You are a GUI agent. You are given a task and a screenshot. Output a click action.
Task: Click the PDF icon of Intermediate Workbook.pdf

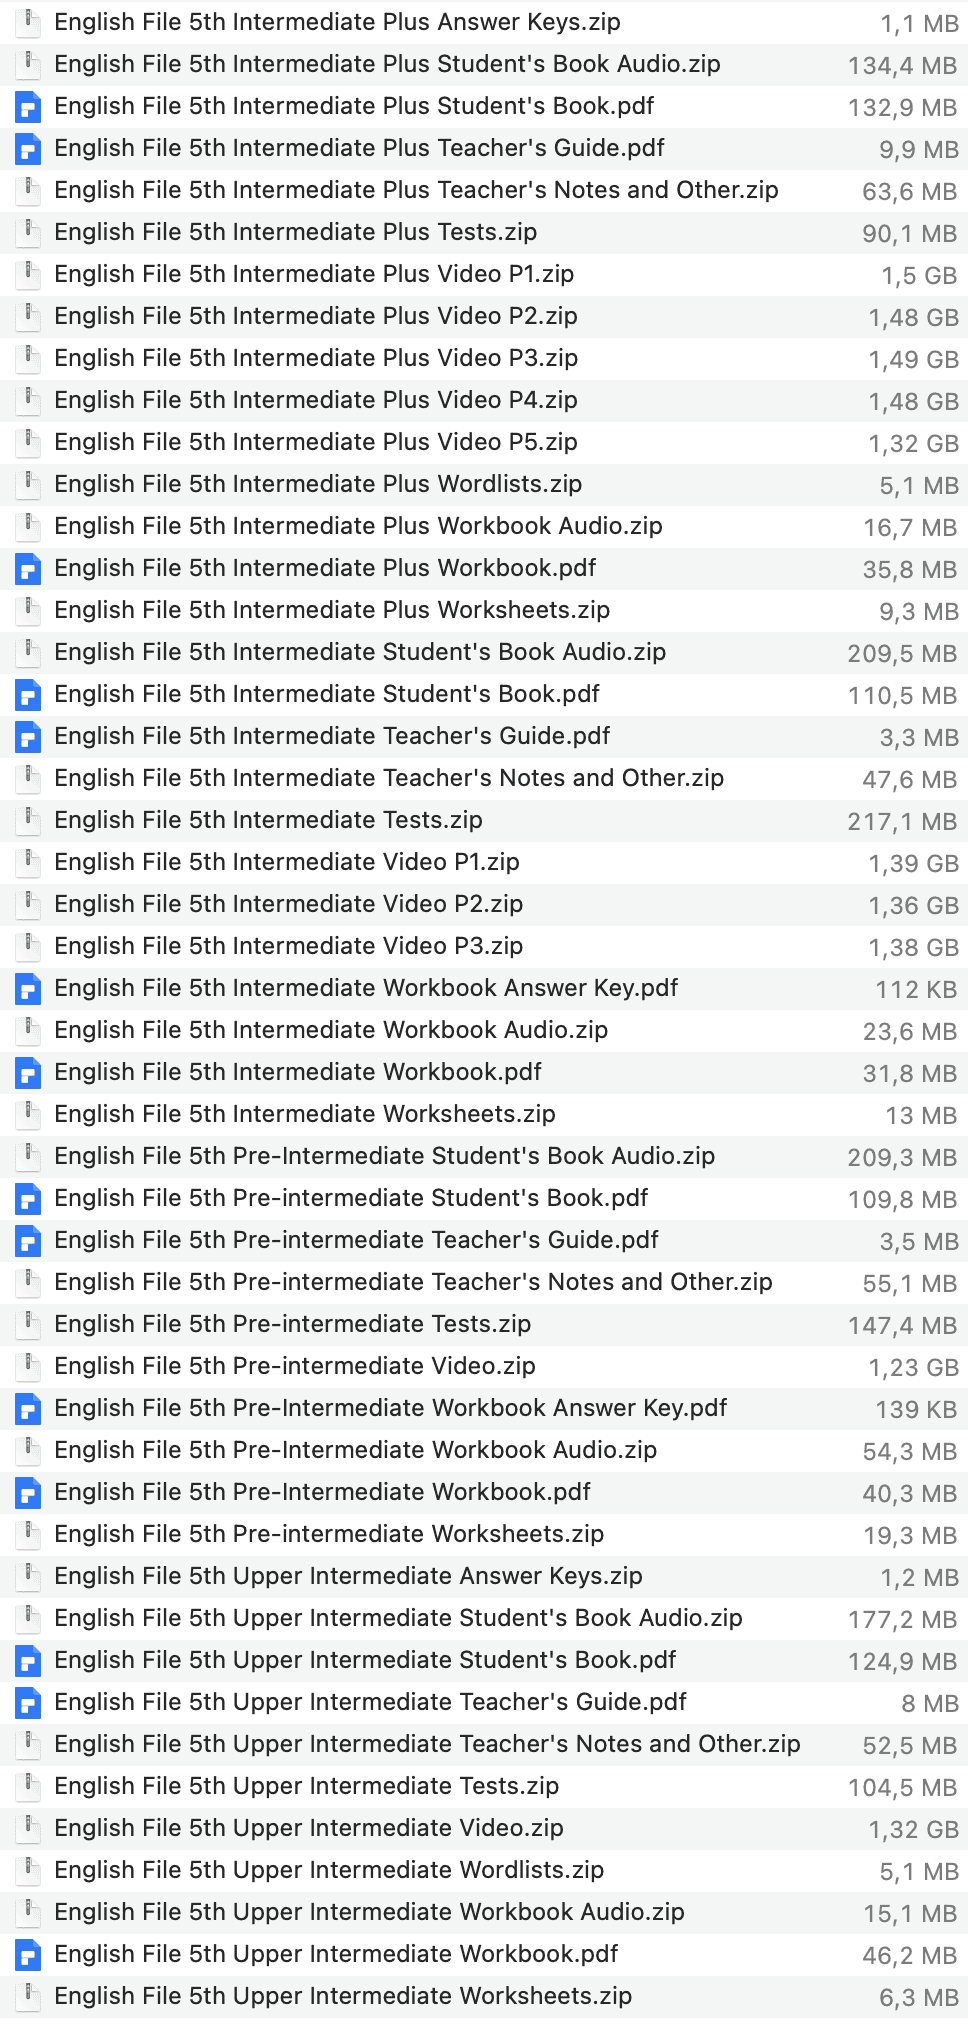click(29, 1072)
